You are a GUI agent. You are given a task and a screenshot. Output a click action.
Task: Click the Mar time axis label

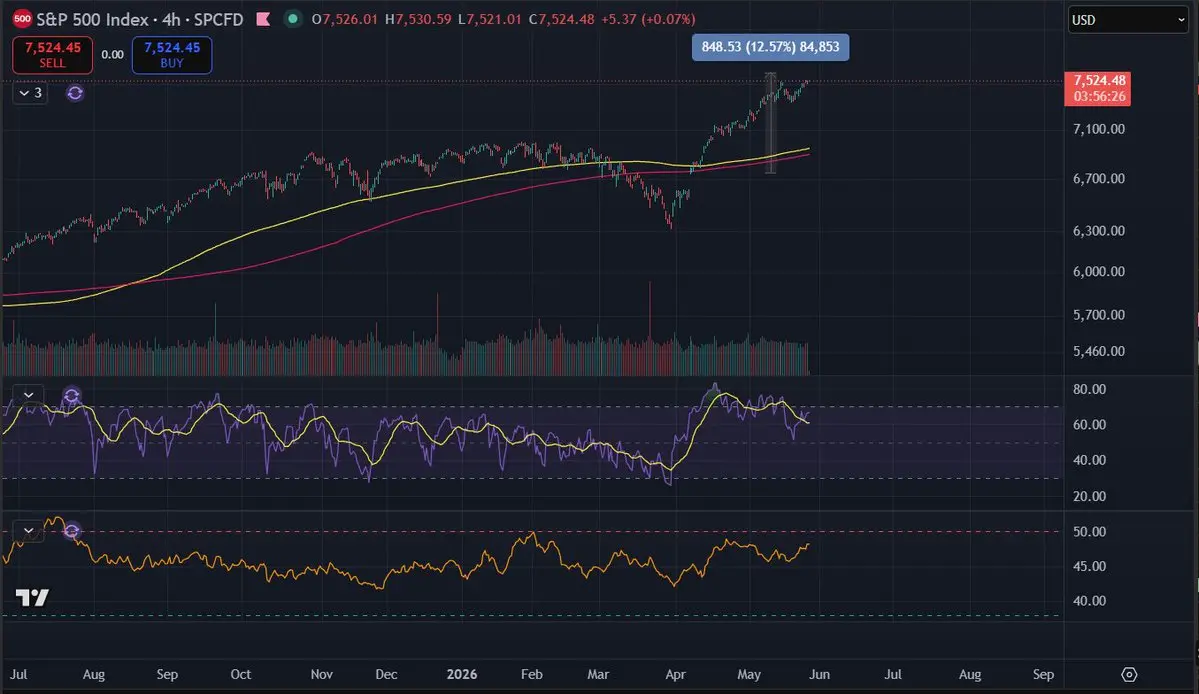pos(598,674)
